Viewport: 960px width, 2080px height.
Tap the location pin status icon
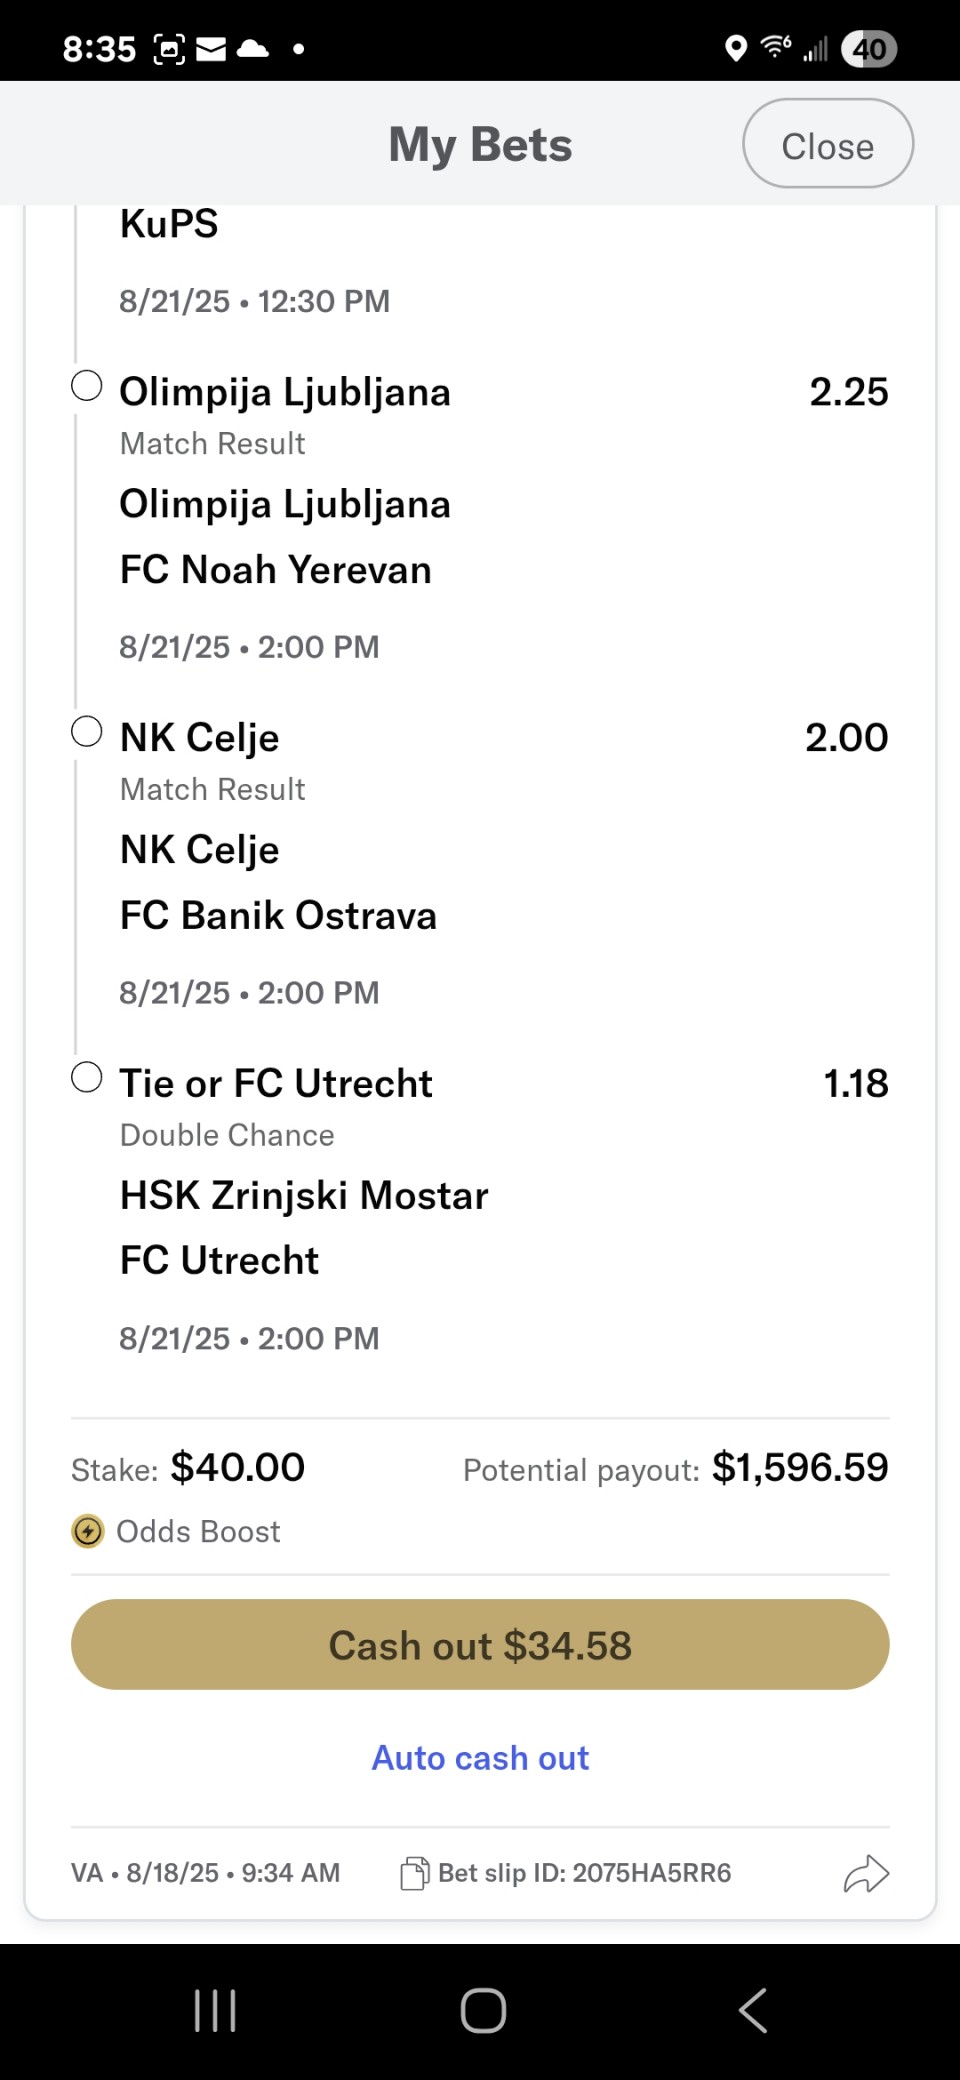click(x=736, y=48)
